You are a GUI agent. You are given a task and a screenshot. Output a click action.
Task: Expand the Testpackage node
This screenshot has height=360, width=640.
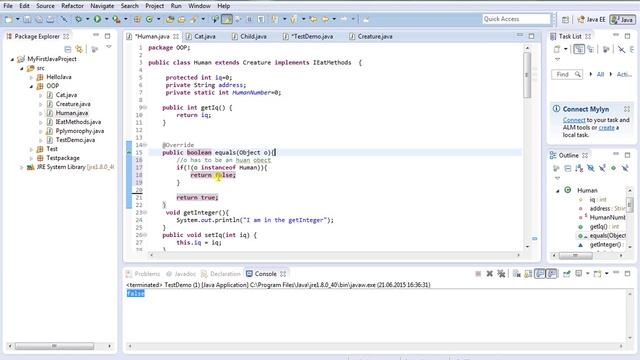(x=31, y=158)
